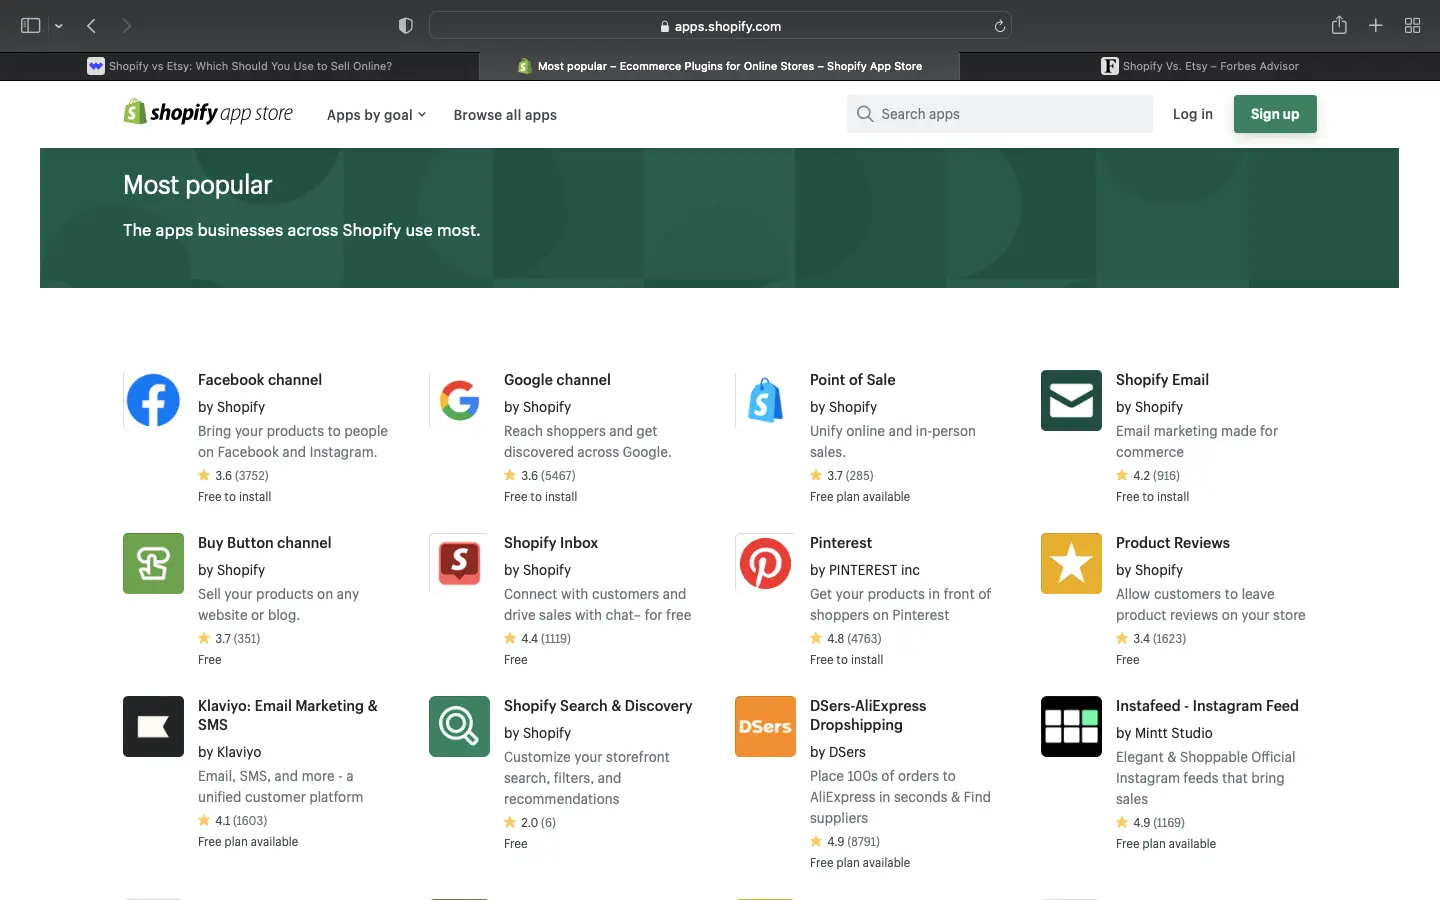Click the Log in link
The width and height of the screenshot is (1440, 900).
pos(1192,114)
